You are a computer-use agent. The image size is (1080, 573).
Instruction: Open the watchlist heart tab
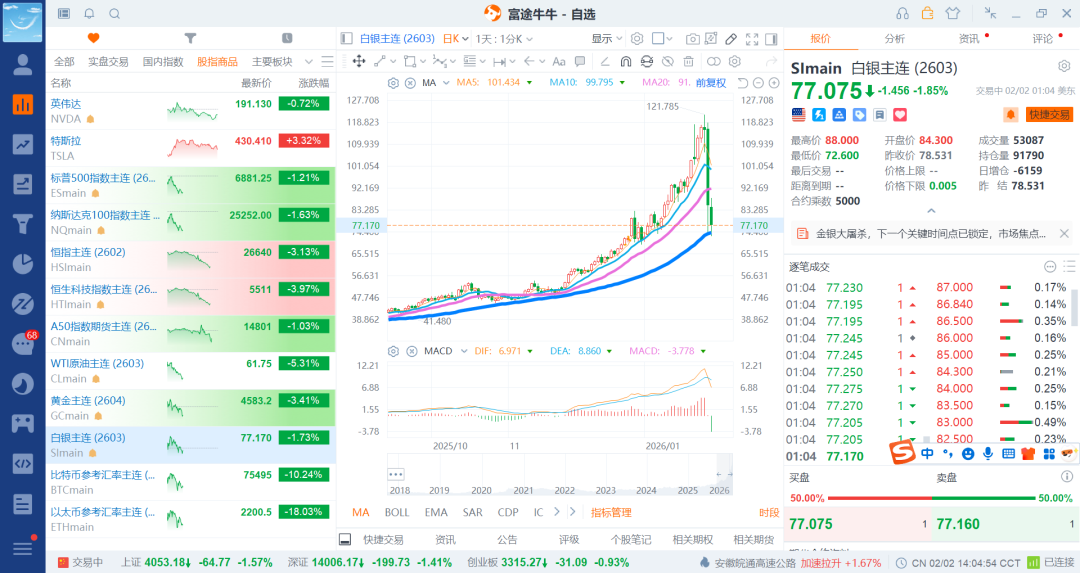[x=94, y=39]
